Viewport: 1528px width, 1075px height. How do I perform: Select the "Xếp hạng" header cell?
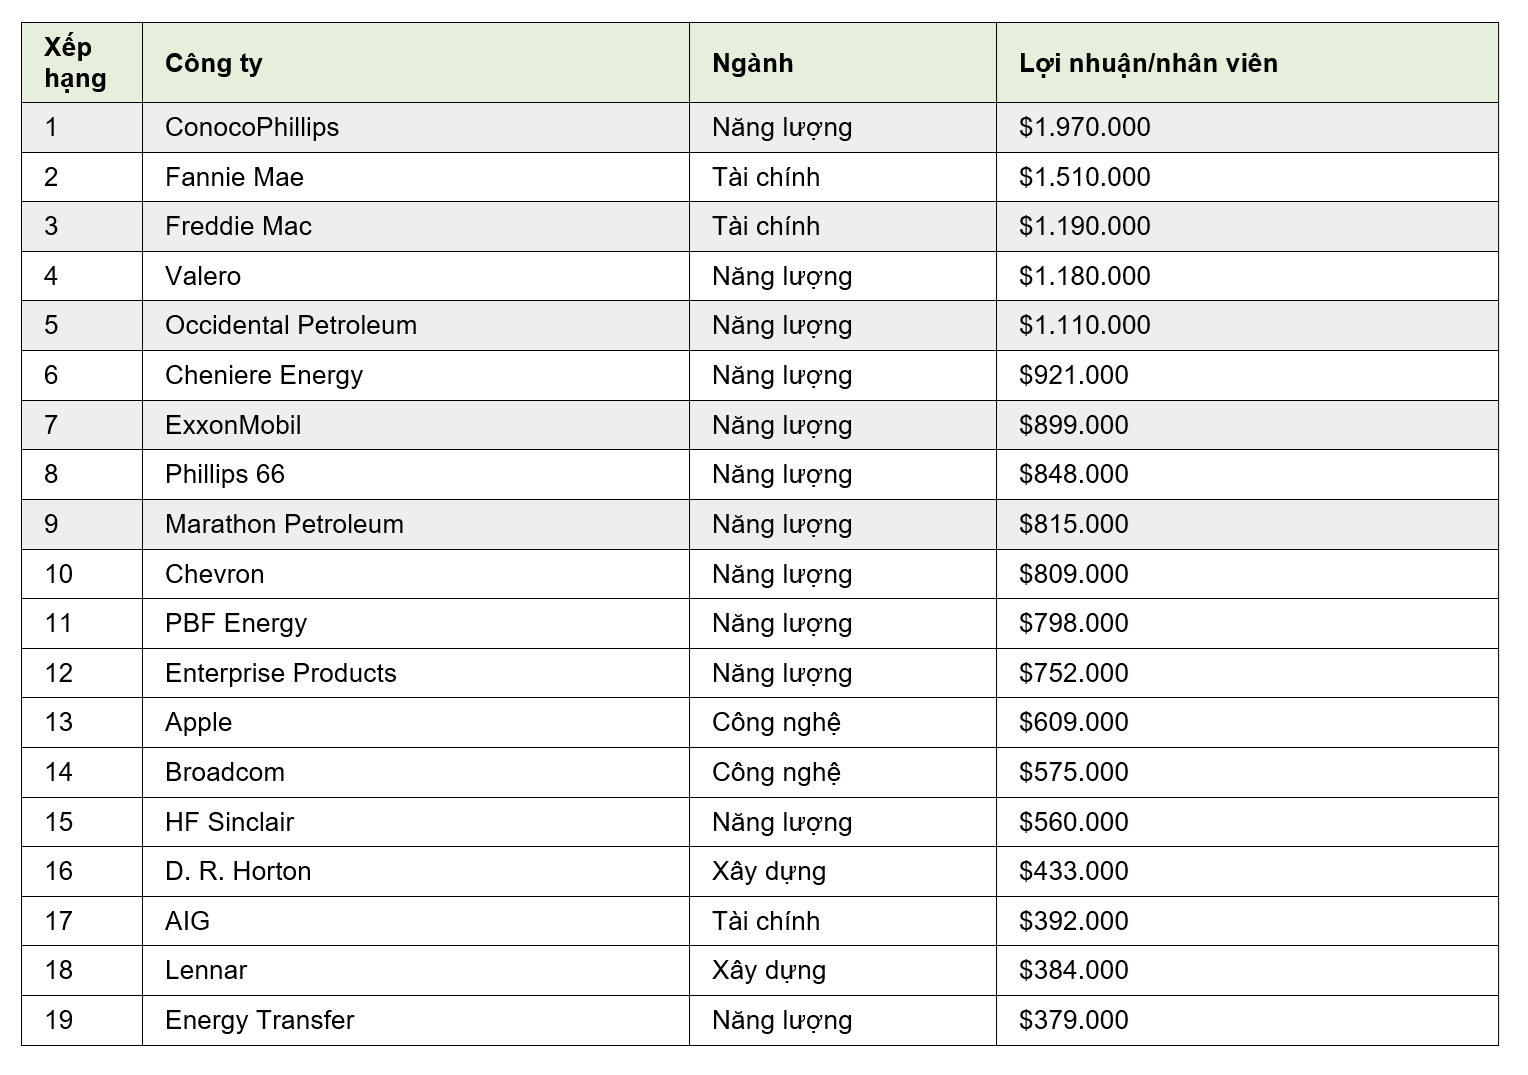coord(75,63)
